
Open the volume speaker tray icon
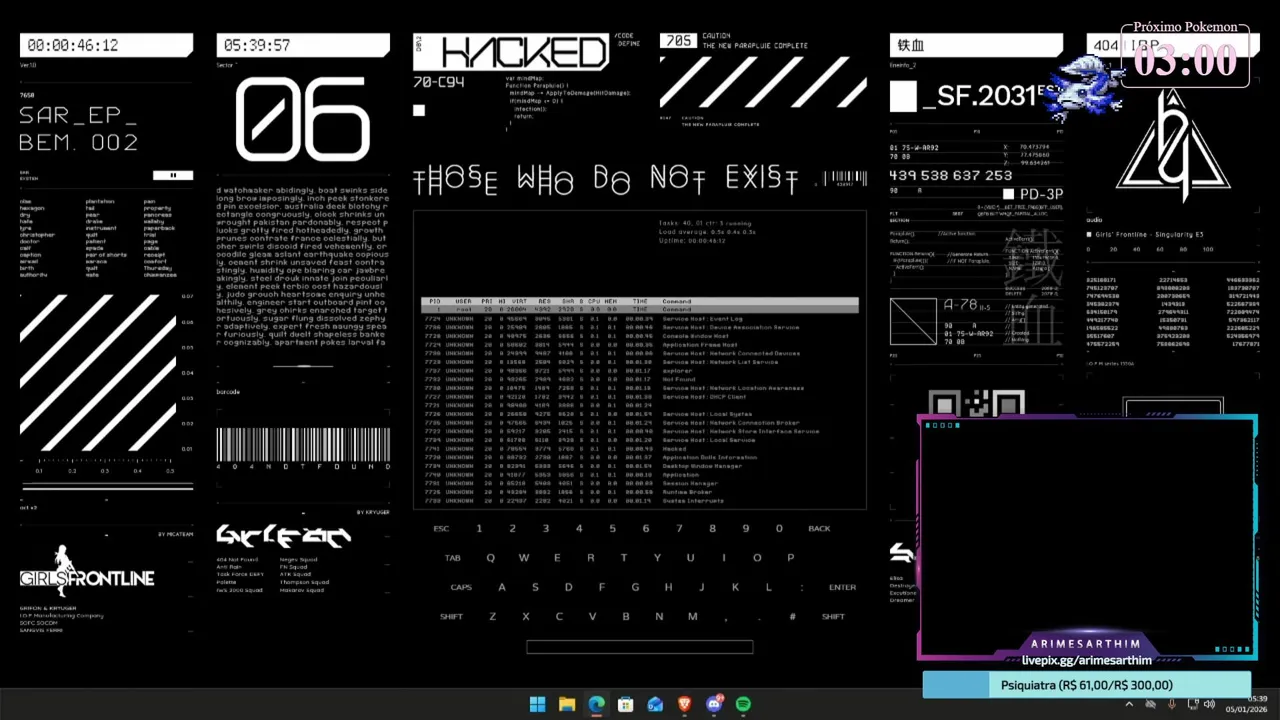[x=1209, y=704]
